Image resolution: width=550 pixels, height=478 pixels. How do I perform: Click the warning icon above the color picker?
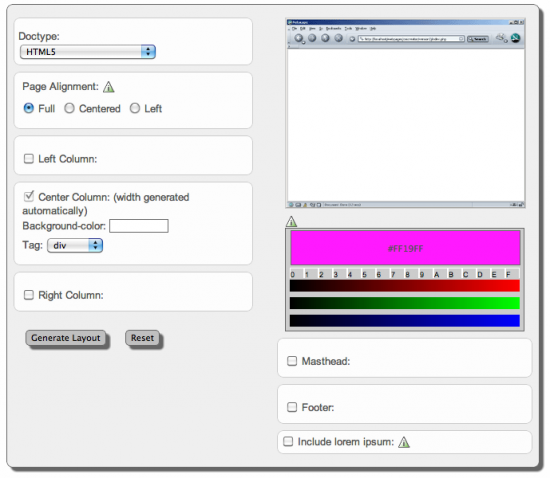point(291,221)
